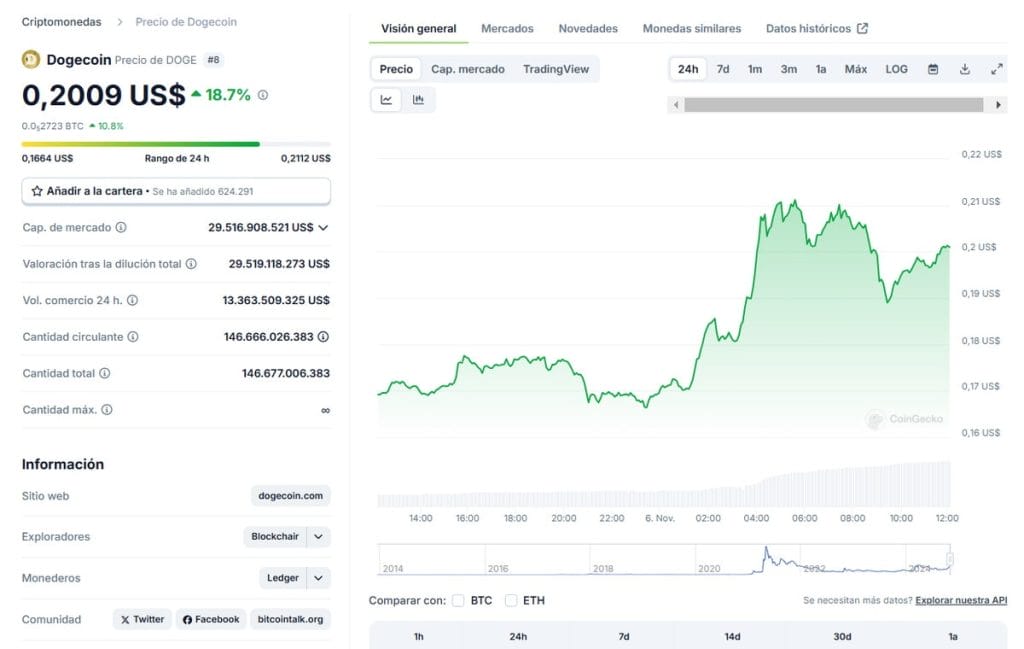Image resolution: width=1024 pixels, height=649 pixels.
Task: Expand chart to fullscreen
Action: click(x=997, y=69)
